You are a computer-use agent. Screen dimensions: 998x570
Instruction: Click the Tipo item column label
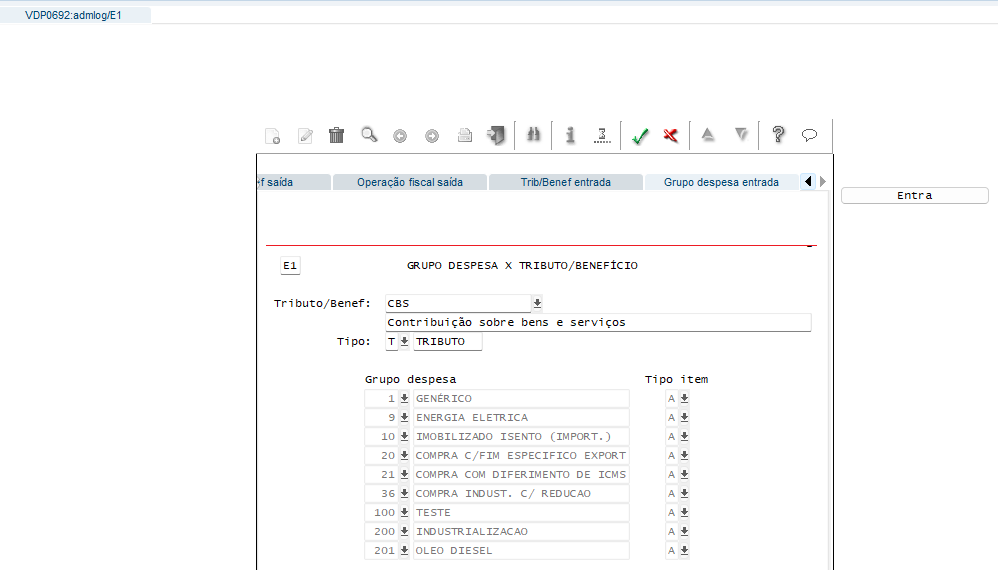coord(677,379)
